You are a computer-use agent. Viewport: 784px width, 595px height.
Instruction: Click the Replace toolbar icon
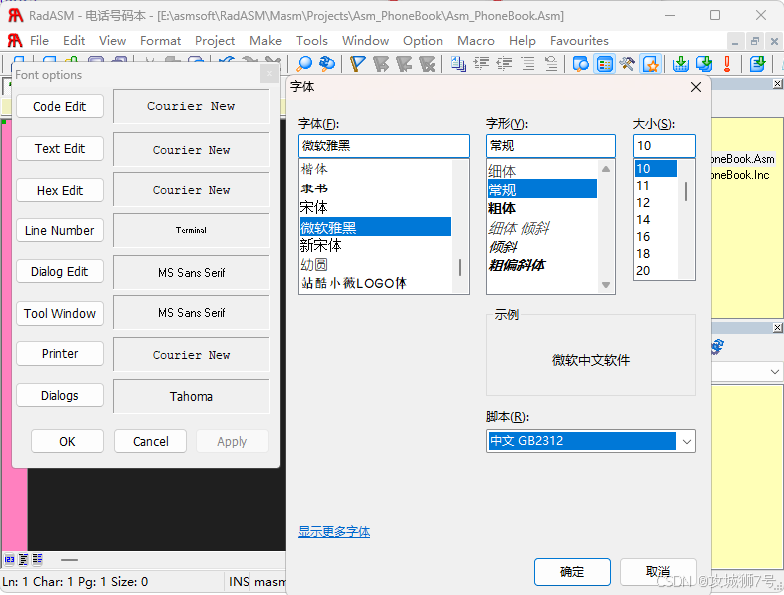[x=326, y=64]
